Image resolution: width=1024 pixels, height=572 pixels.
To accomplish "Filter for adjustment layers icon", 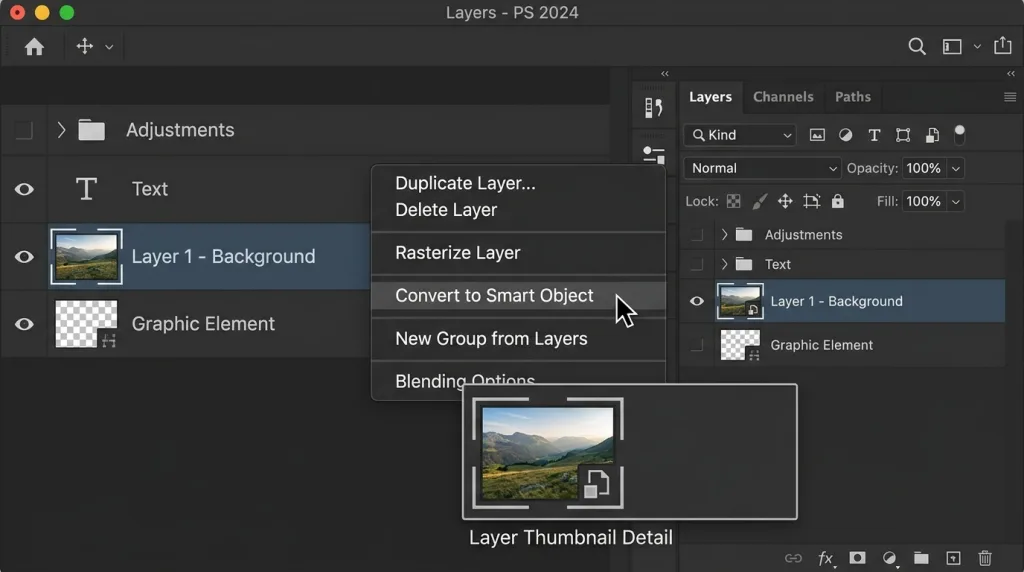I will (845, 135).
